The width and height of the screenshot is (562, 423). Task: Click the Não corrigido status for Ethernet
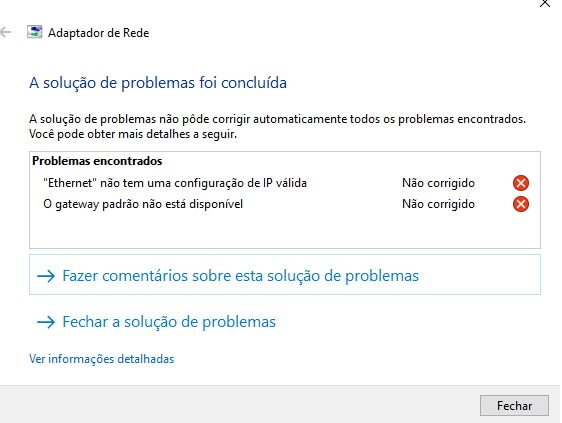tap(438, 183)
